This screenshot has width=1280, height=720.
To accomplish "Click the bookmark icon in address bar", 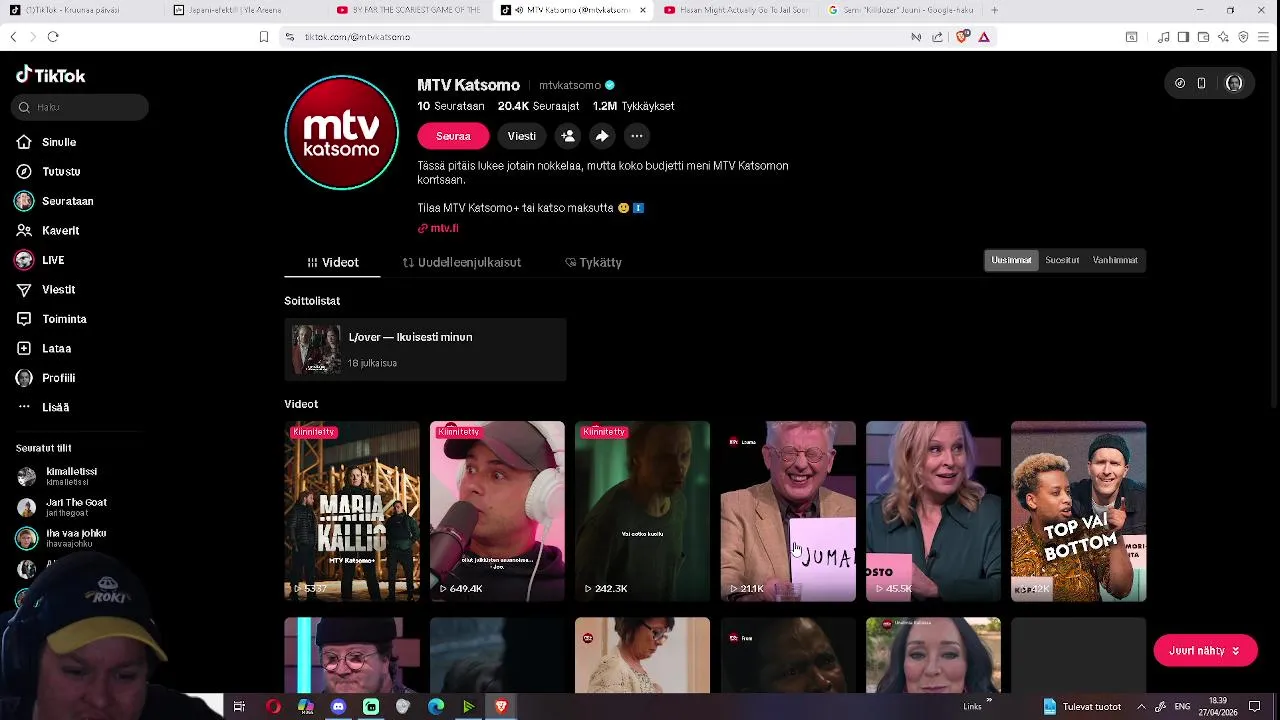I will (264, 36).
